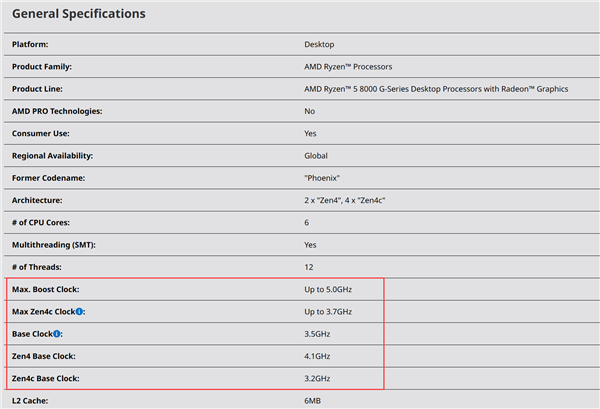Click the Desktop platform value

coord(320,45)
